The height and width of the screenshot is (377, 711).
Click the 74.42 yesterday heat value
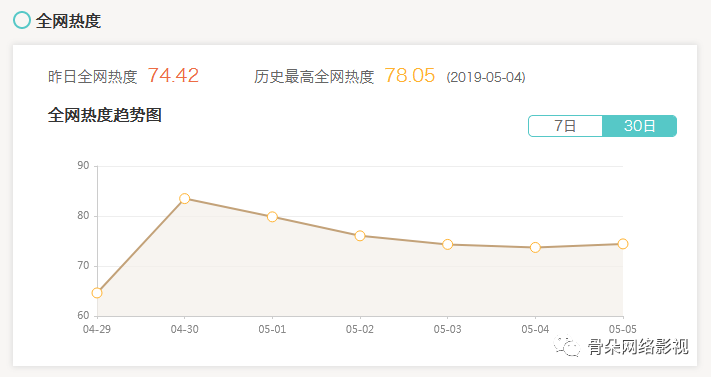click(173, 75)
